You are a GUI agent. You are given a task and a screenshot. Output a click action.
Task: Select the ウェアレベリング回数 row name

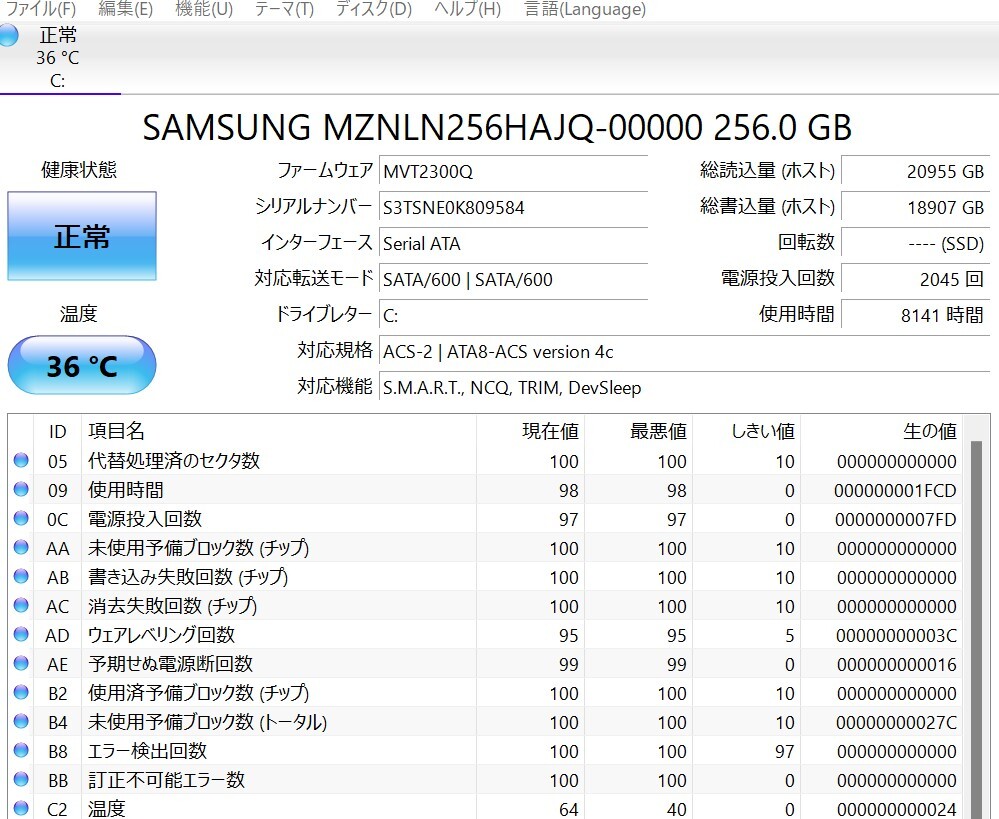point(162,634)
